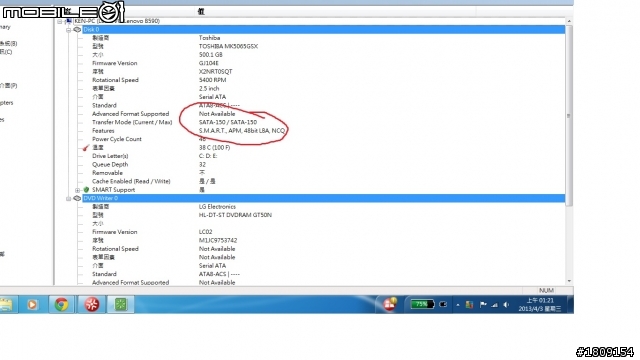Click the X2NRT0SQT serial value
The image size is (640, 360).
click(216, 71)
